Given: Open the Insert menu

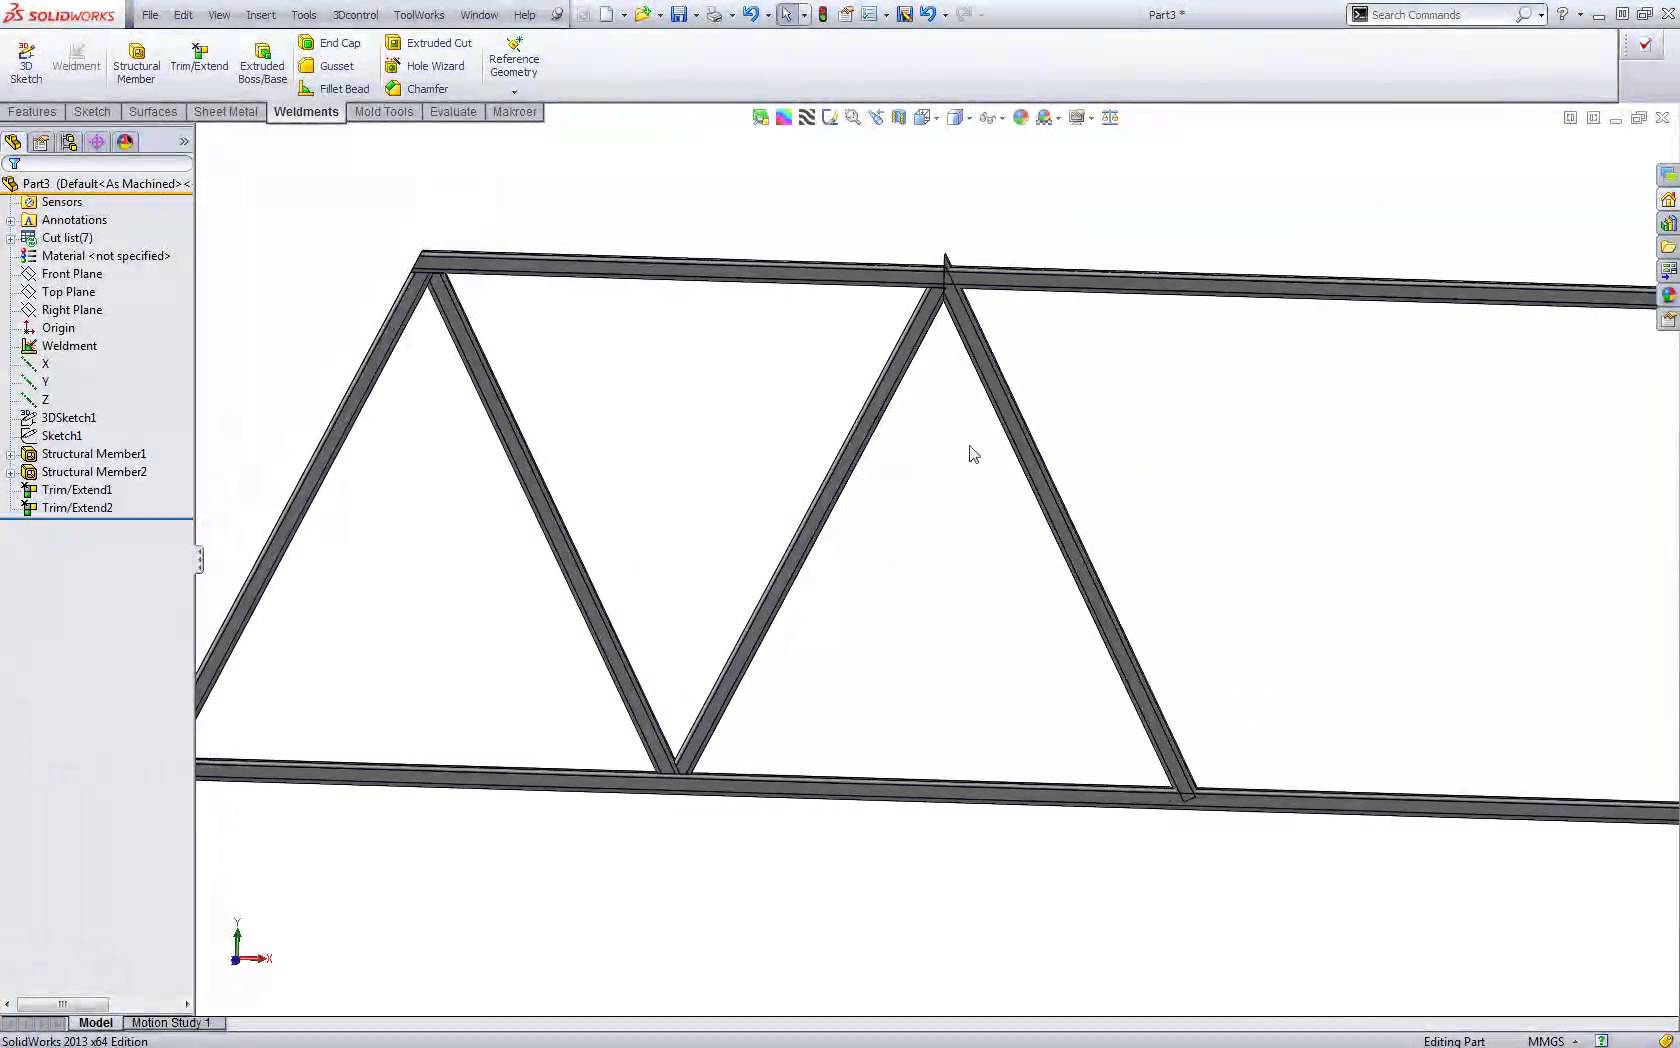Looking at the screenshot, I should point(260,15).
